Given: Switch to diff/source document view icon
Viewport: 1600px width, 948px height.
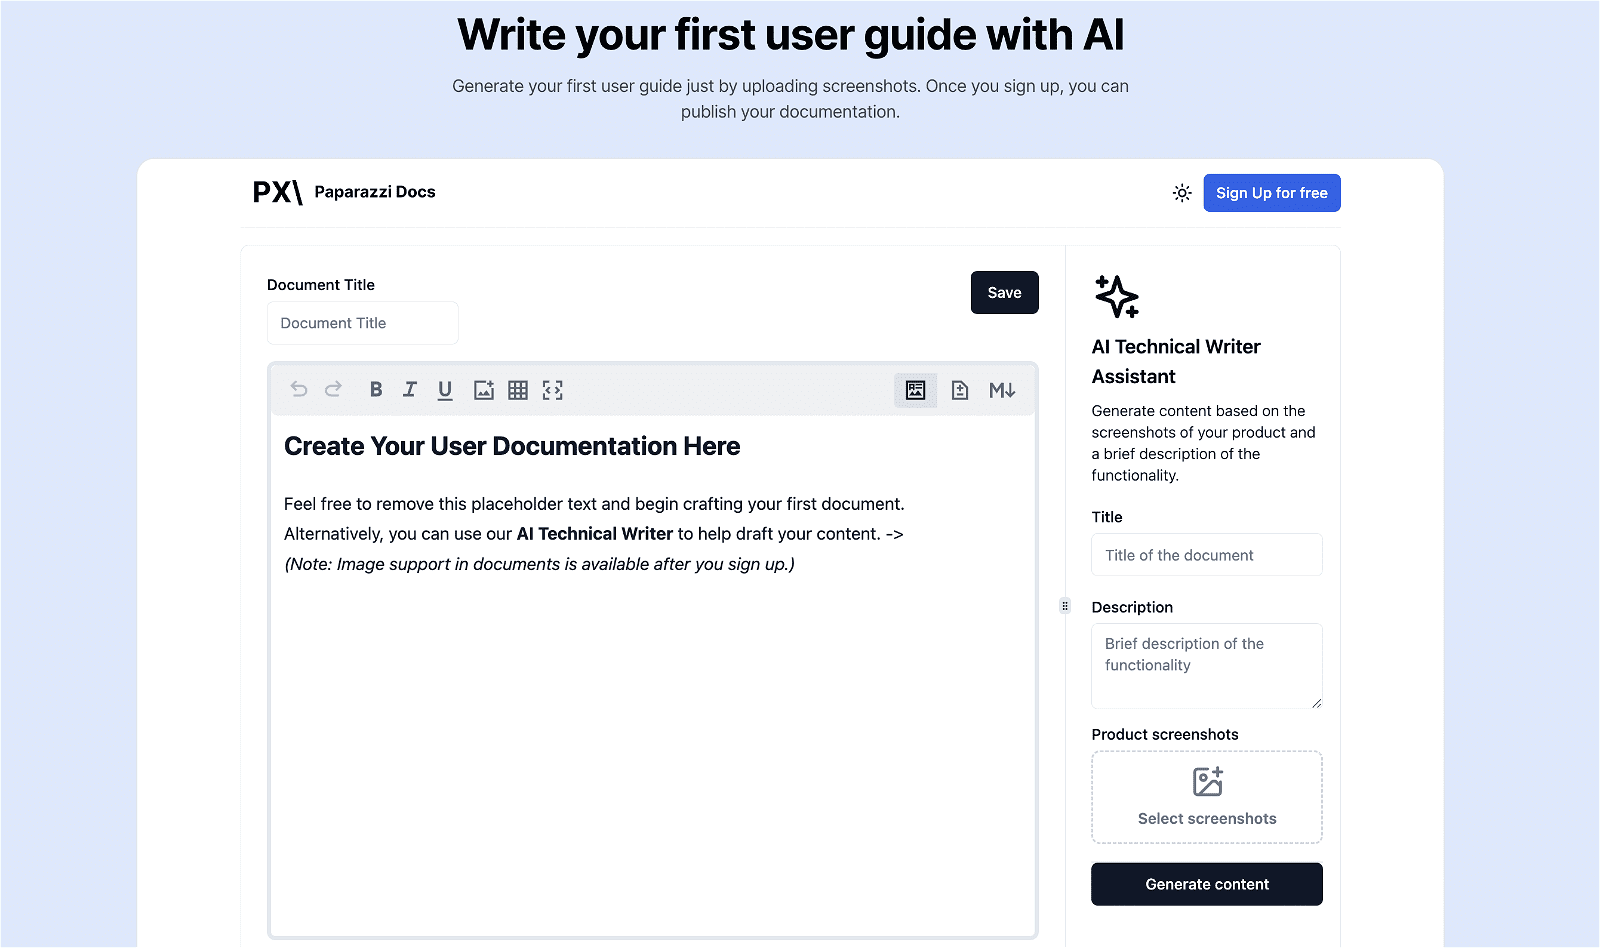Looking at the screenshot, I should [x=960, y=390].
